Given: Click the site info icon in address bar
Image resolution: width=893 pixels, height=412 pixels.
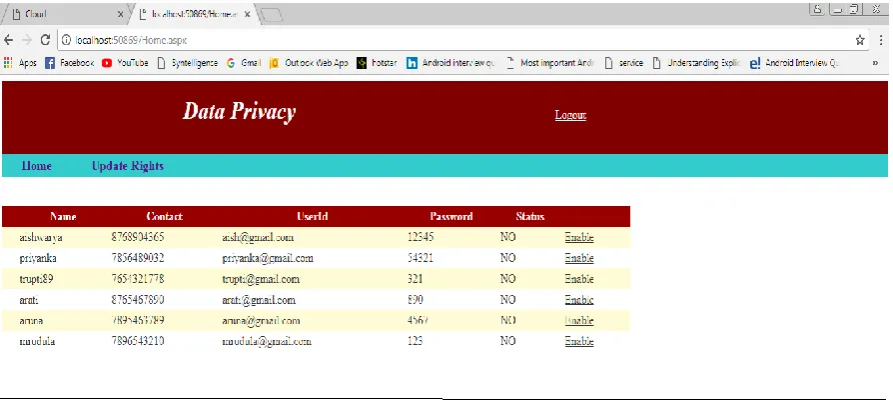Looking at the screenshot, I should 66,40.
